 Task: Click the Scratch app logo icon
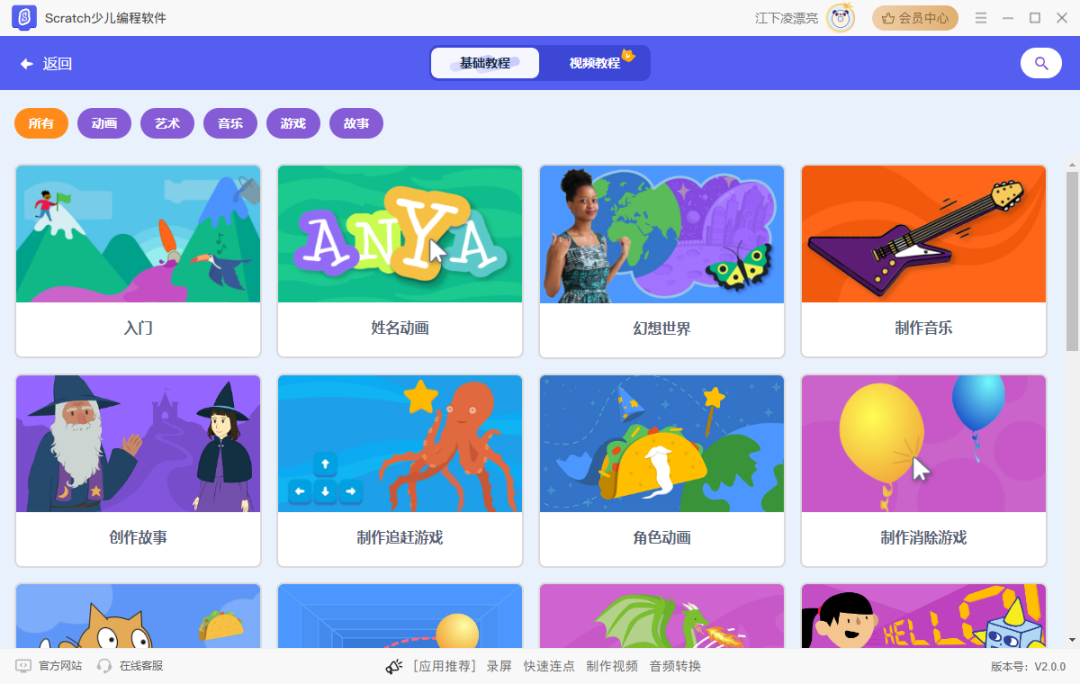[x=24, y=17]
